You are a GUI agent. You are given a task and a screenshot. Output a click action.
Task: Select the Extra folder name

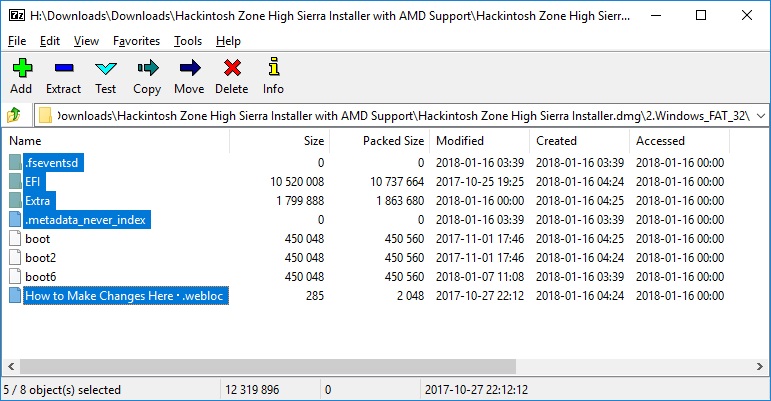pyautogui.click(x=37, y=200)
